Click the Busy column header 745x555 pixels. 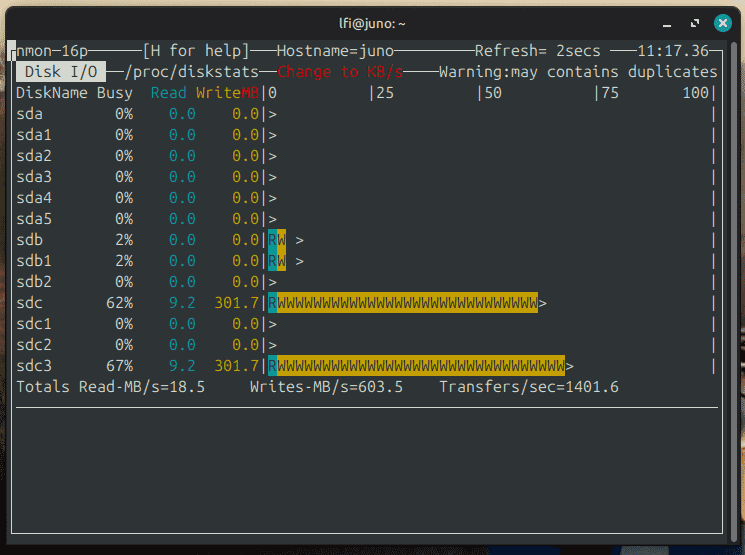(115, 93)
